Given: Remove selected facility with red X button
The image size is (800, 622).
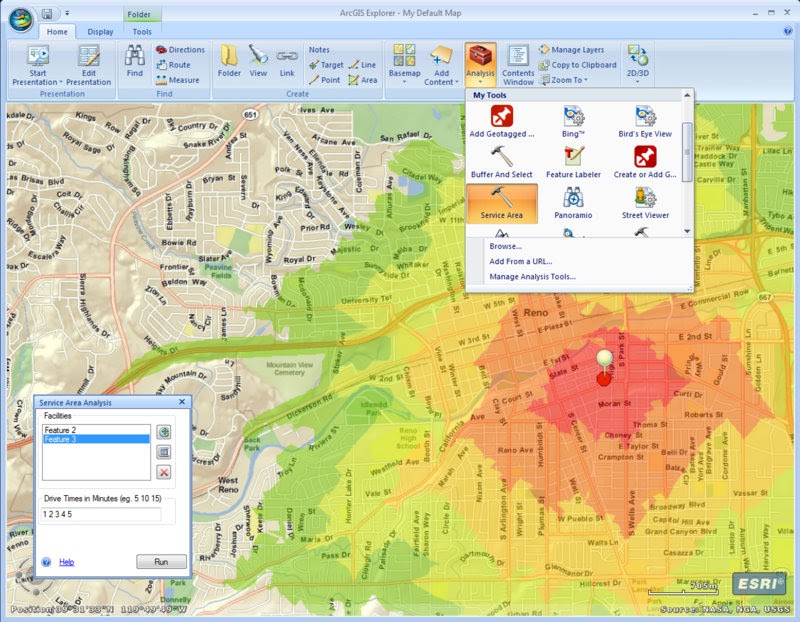Looking at the screenshot, I should click(x=164, y=472).
